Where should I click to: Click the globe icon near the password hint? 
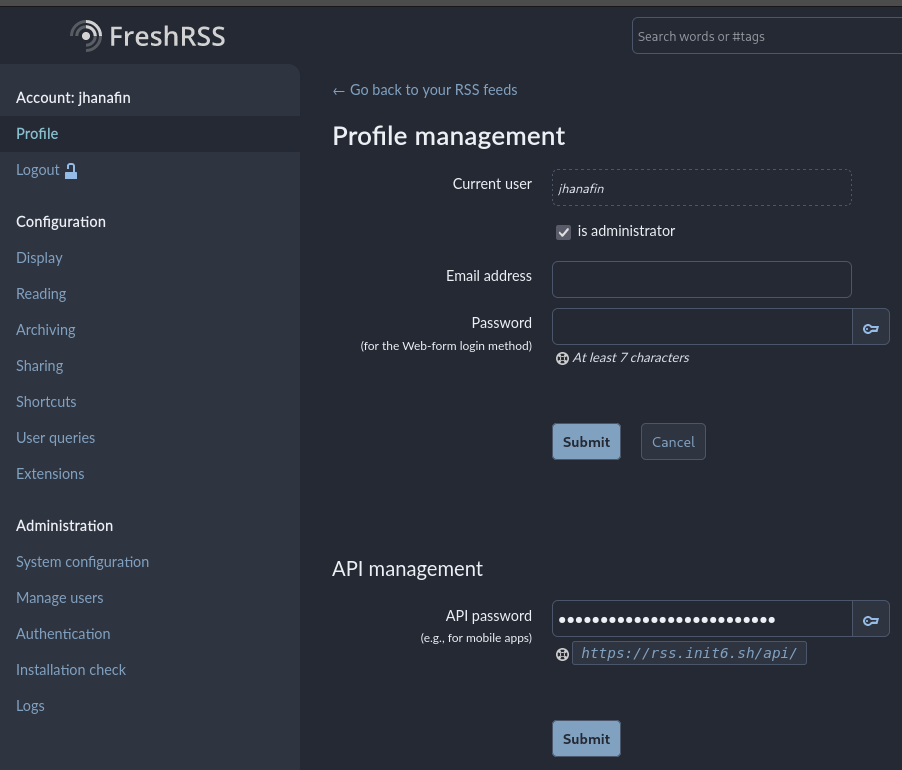pos(562,357)
